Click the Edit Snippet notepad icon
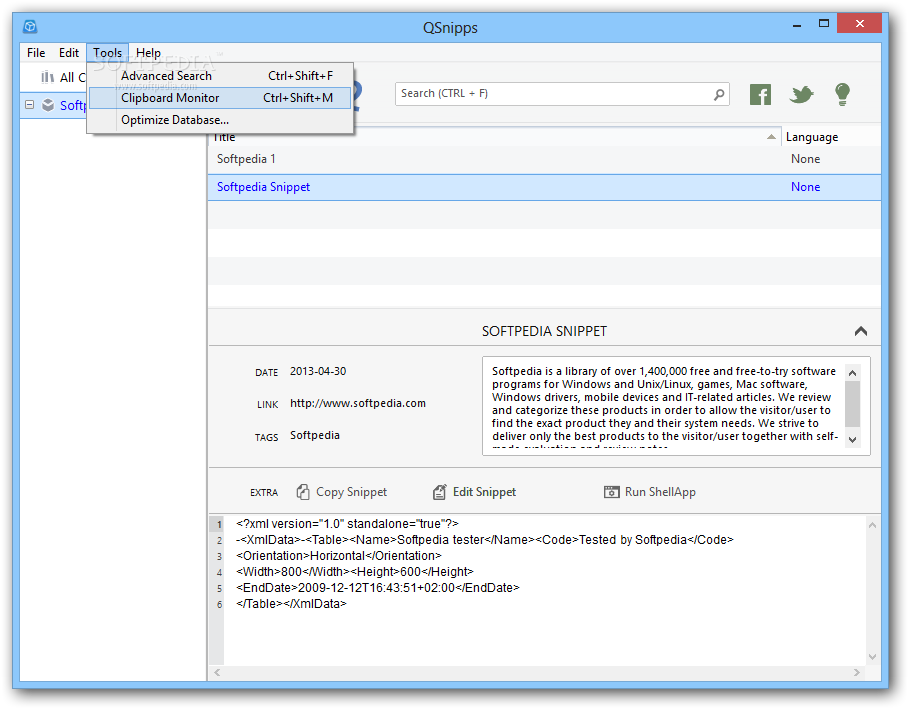Image resolution: width=909 pixels, height=709 pixels. click(x=439, y=492)
